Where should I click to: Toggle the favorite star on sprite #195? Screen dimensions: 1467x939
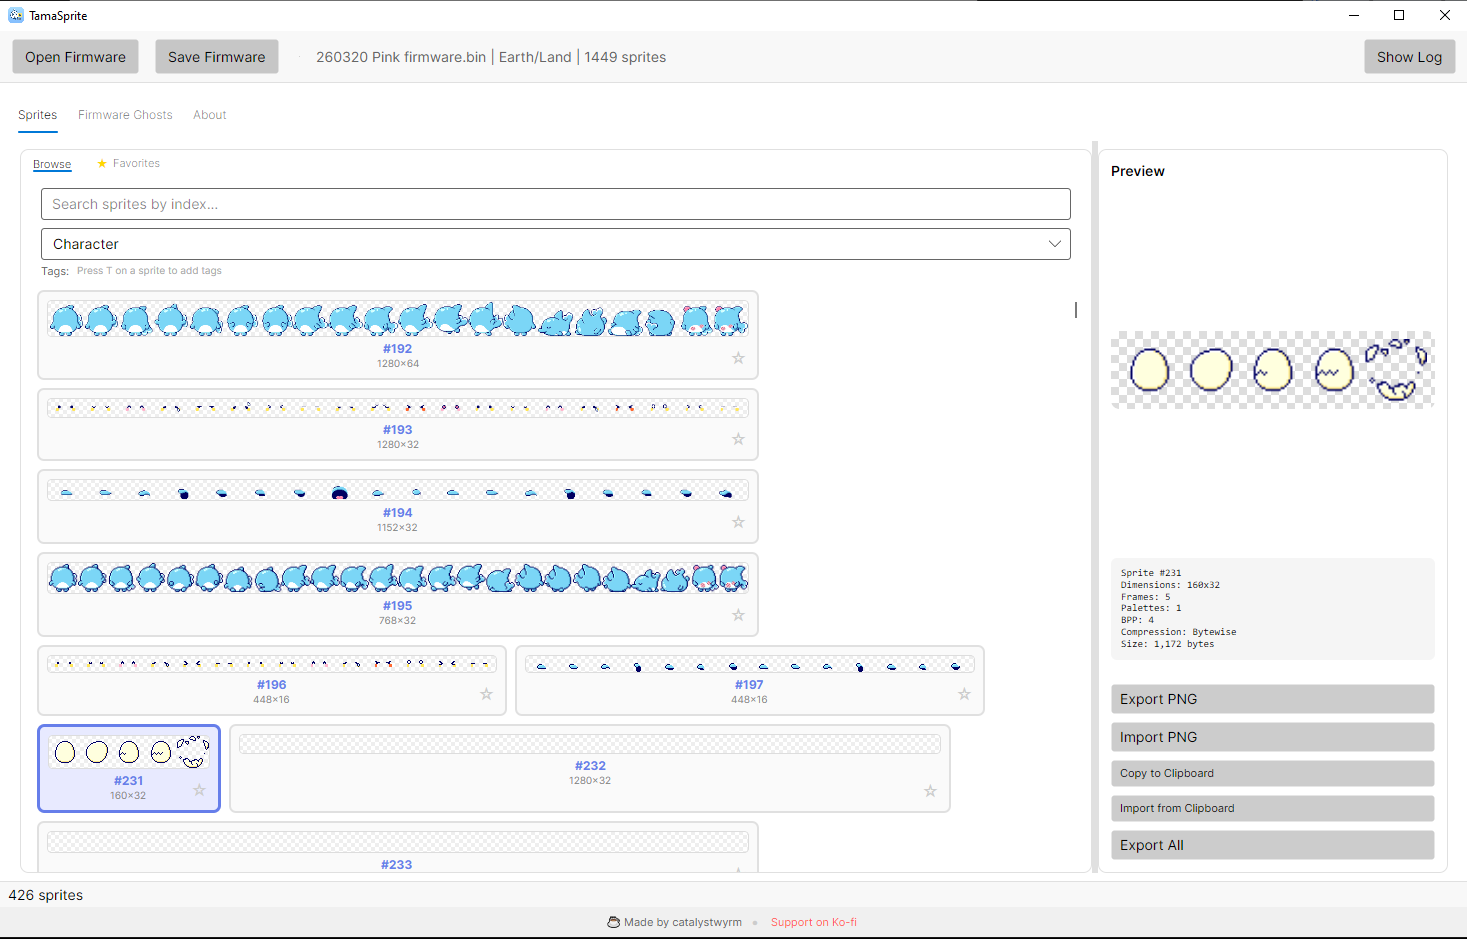pos(738,615)
